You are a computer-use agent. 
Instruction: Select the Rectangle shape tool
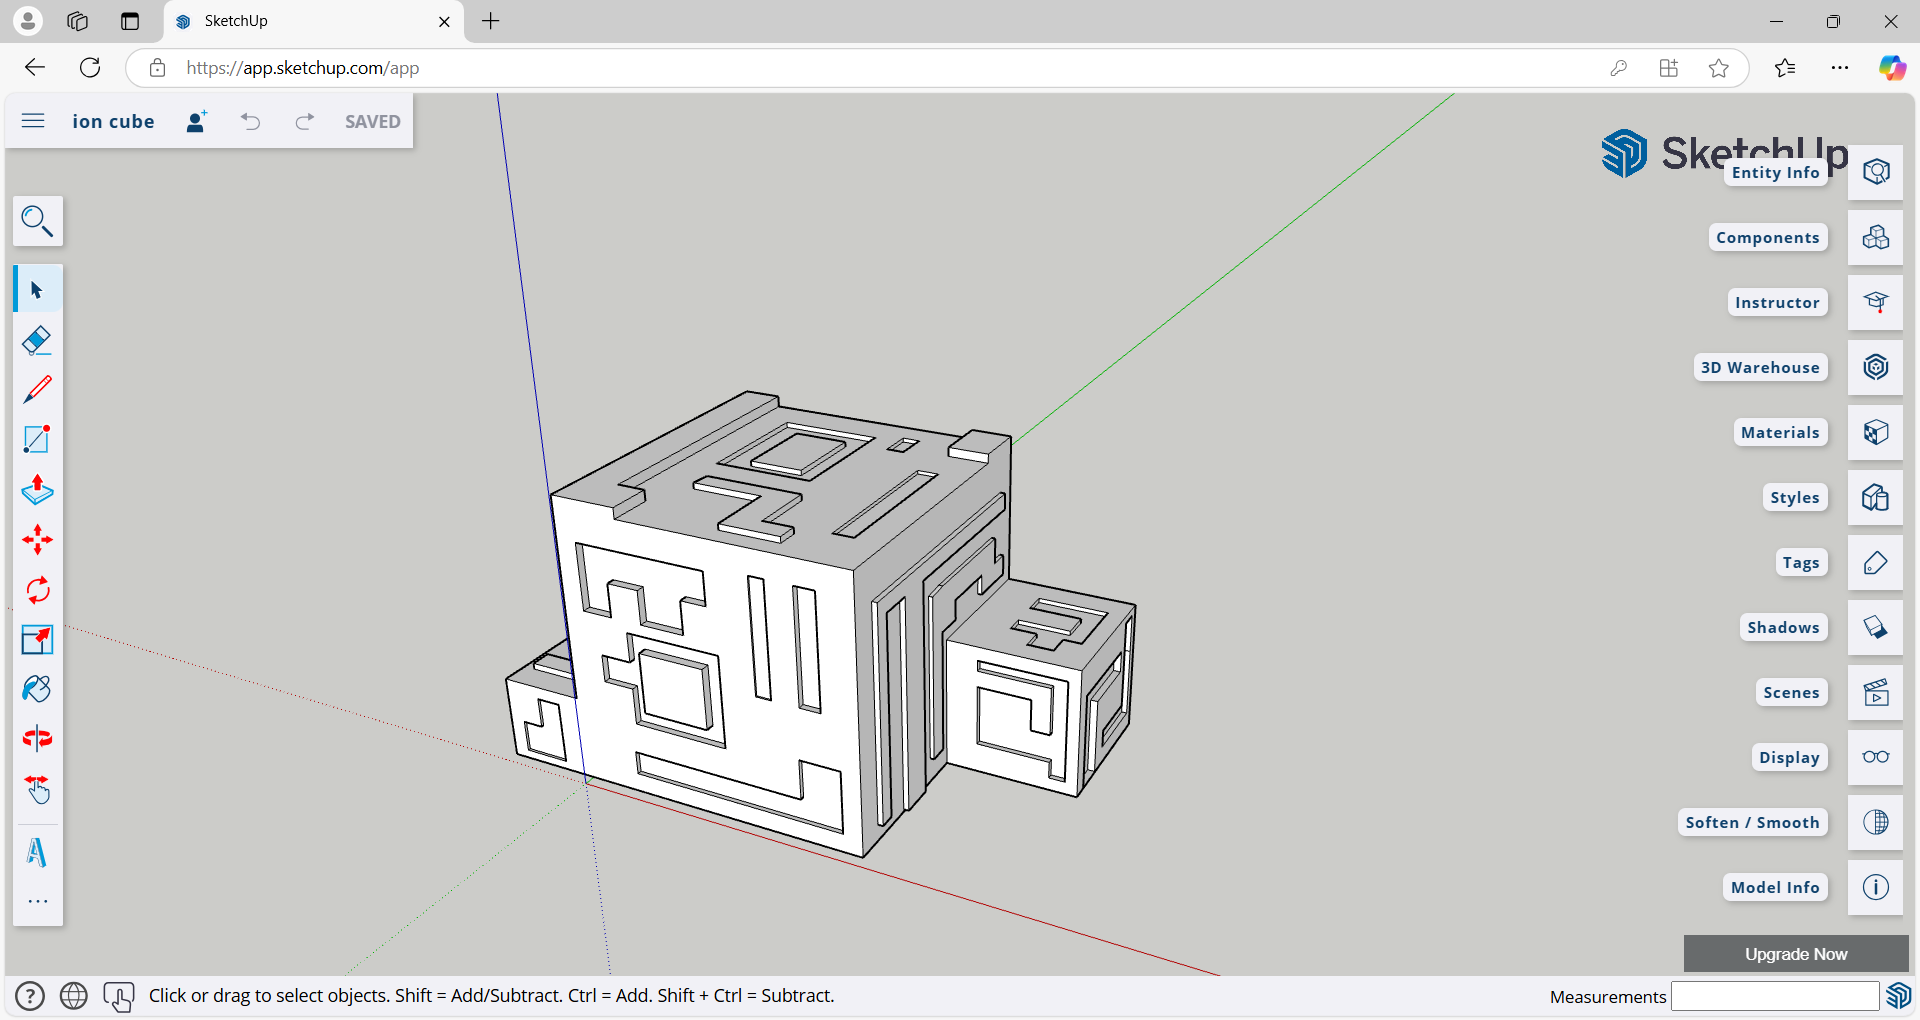(x=38, y=440)
